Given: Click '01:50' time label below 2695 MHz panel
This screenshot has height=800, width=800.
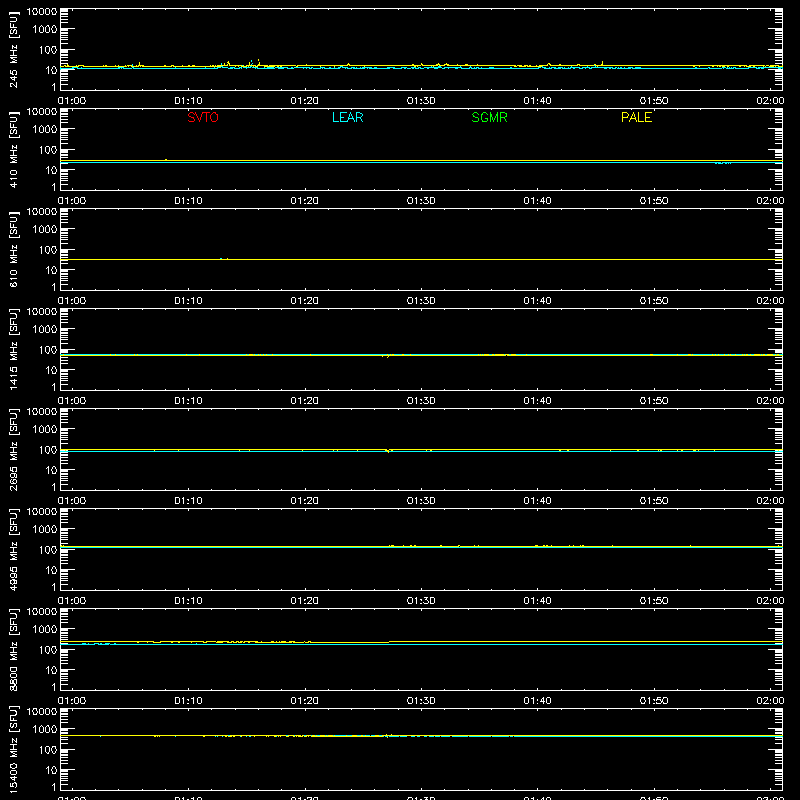Looking at the screenshot, I should pos(654,501).
